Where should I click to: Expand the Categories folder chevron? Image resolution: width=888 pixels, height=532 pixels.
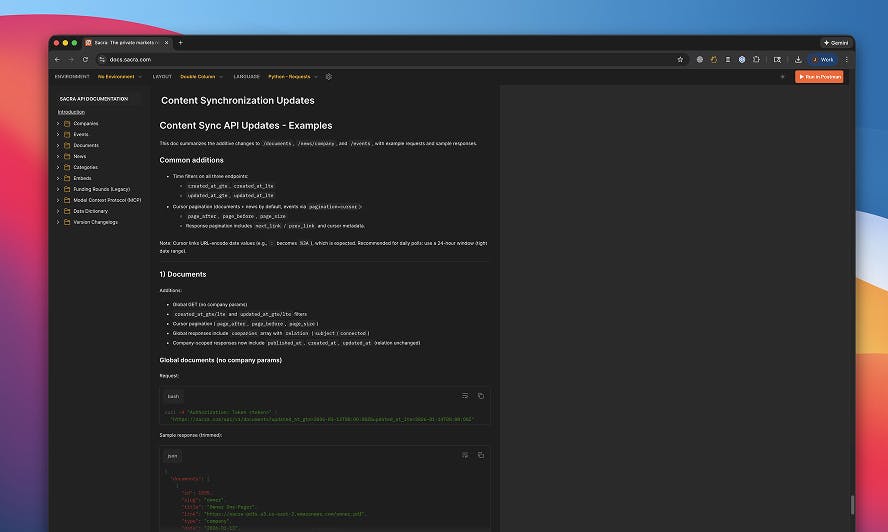[x=58, y=167]
